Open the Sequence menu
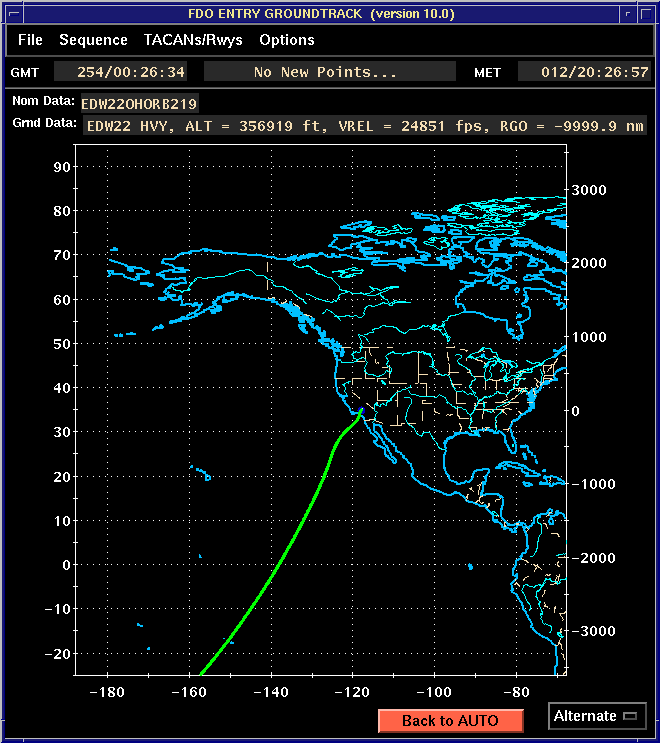The height and width of the screenshot is (743, 660). click(x=93, y=40)
